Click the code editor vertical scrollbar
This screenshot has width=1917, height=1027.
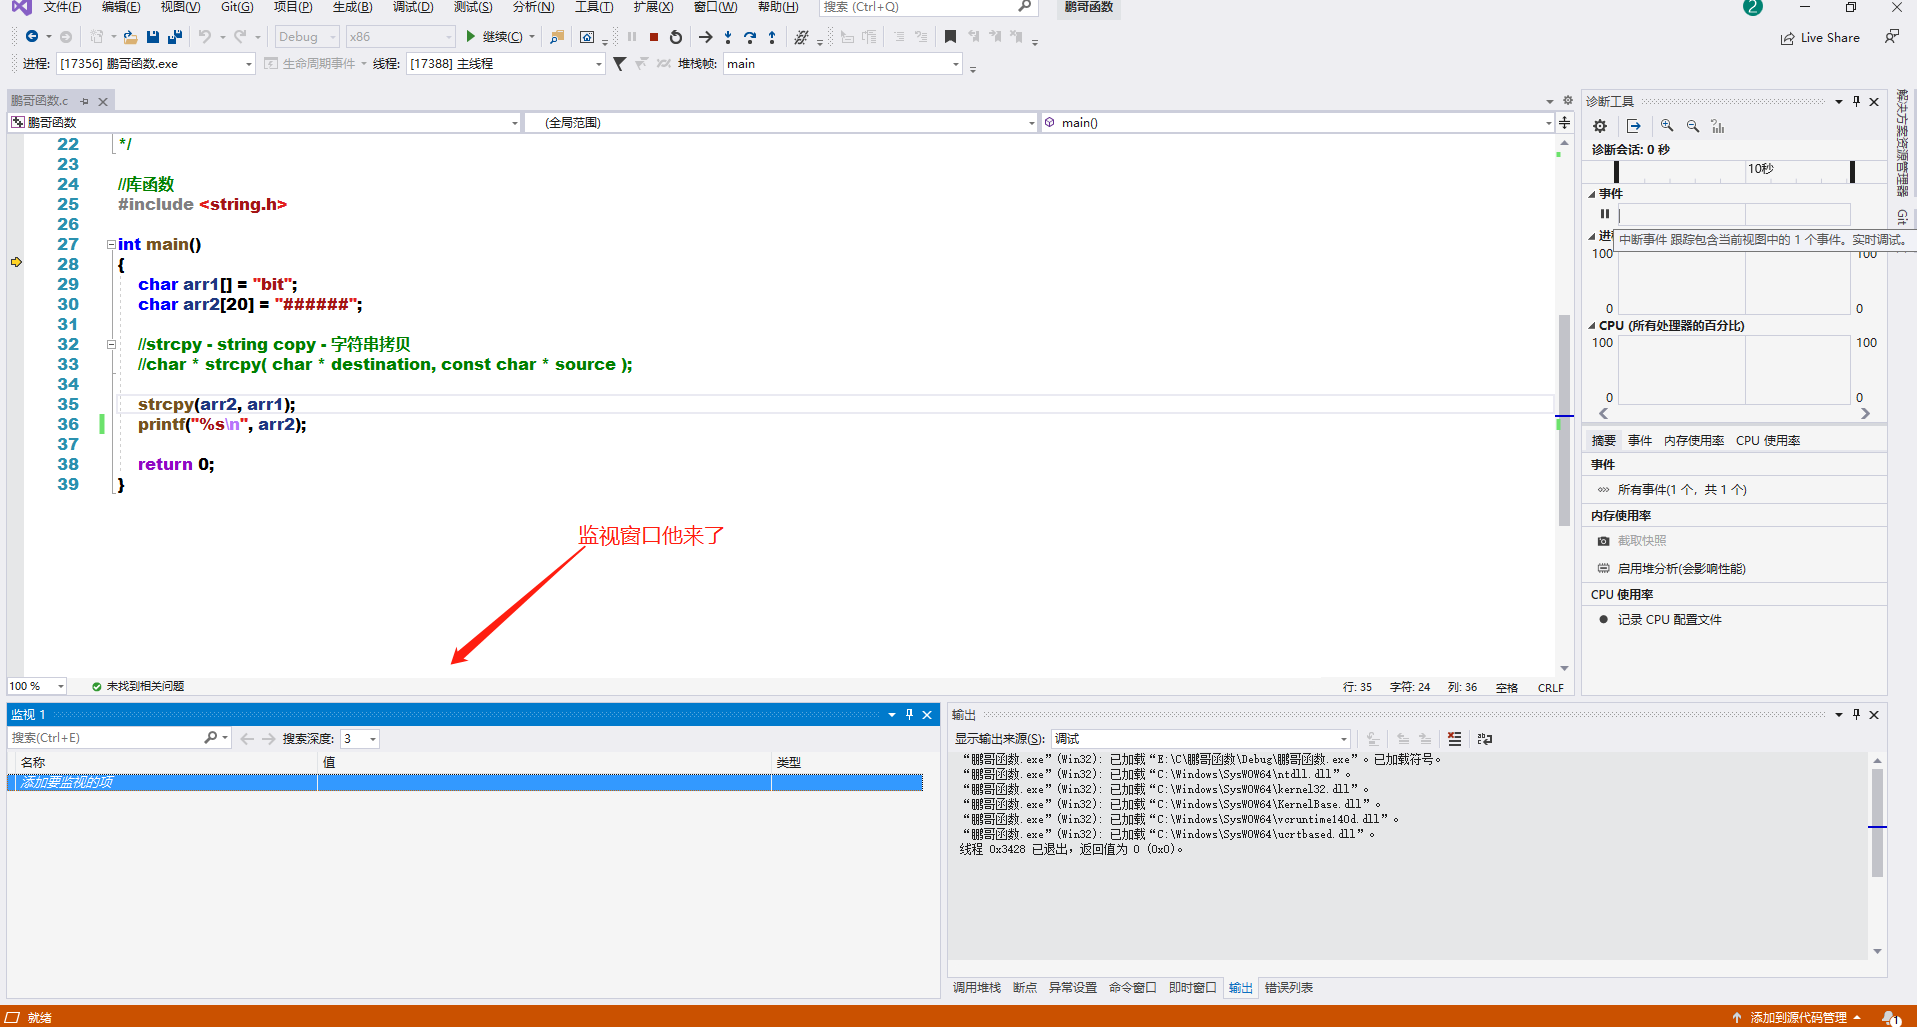1564,420
